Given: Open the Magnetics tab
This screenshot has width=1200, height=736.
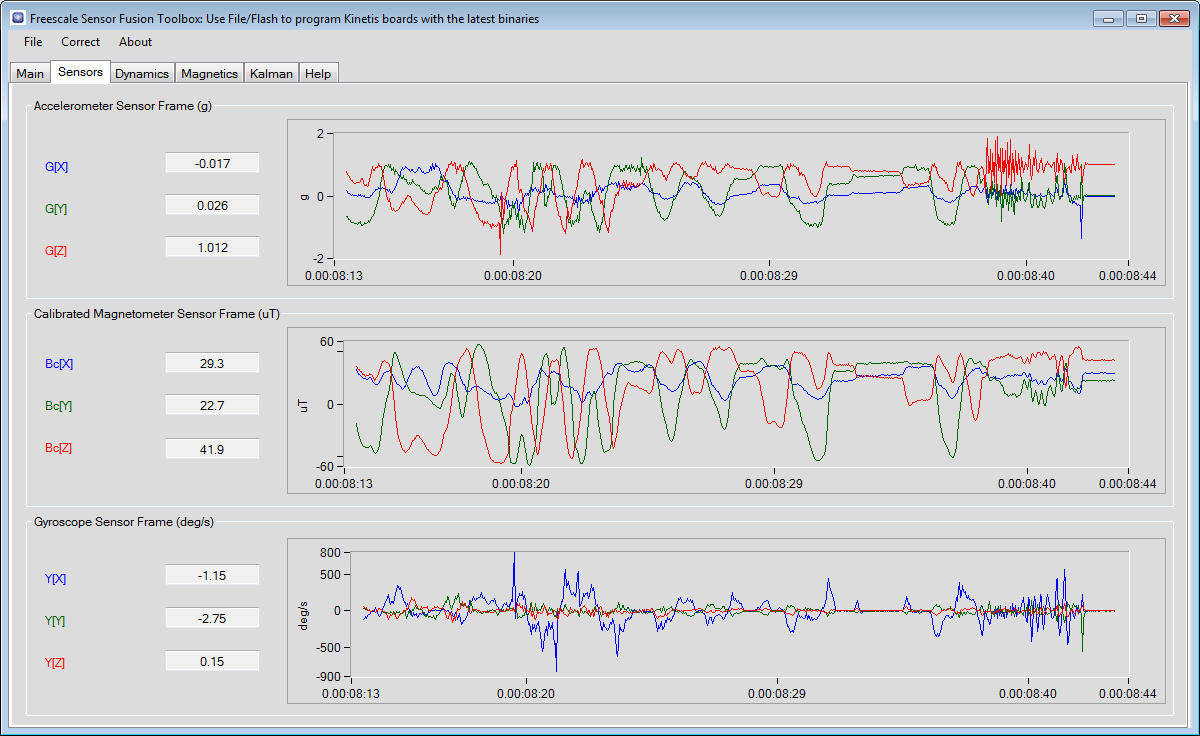Looking at the screenshot, I should point(209,73).
